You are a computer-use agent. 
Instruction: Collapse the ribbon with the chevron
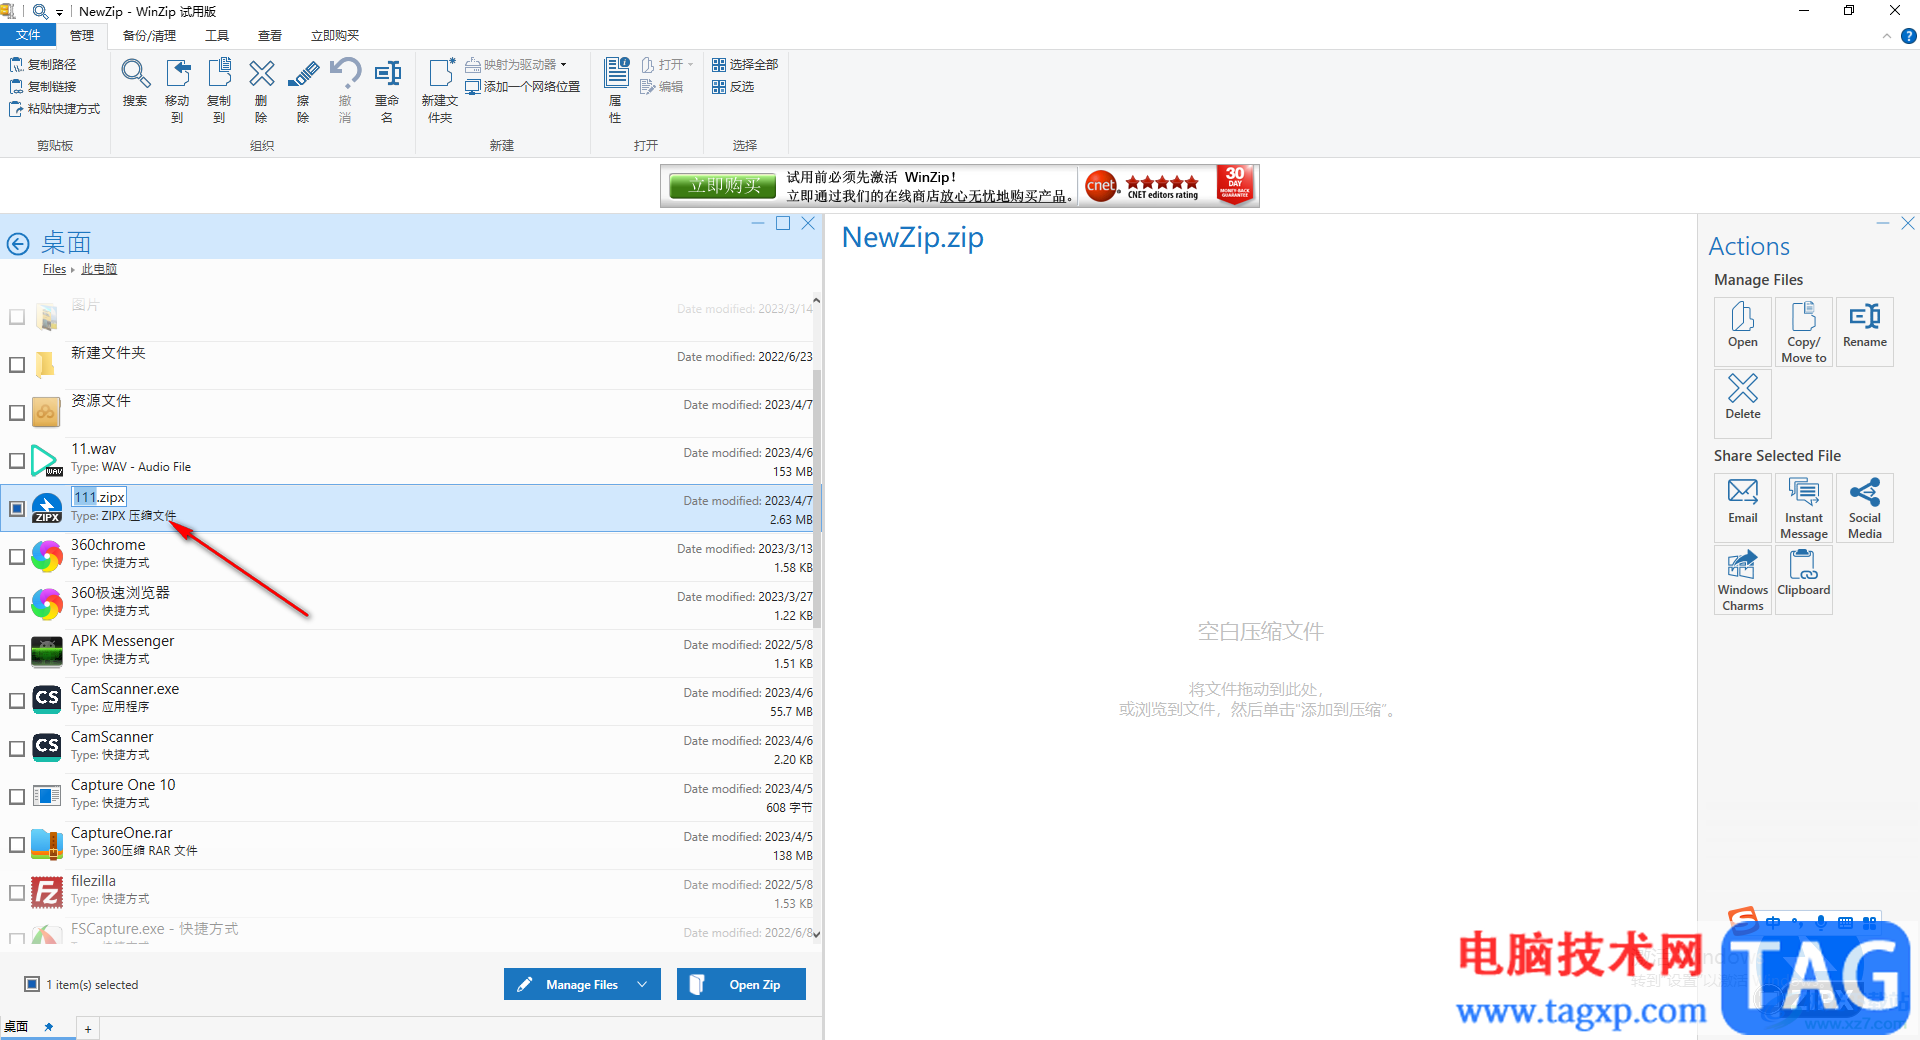click(1887, 36)
